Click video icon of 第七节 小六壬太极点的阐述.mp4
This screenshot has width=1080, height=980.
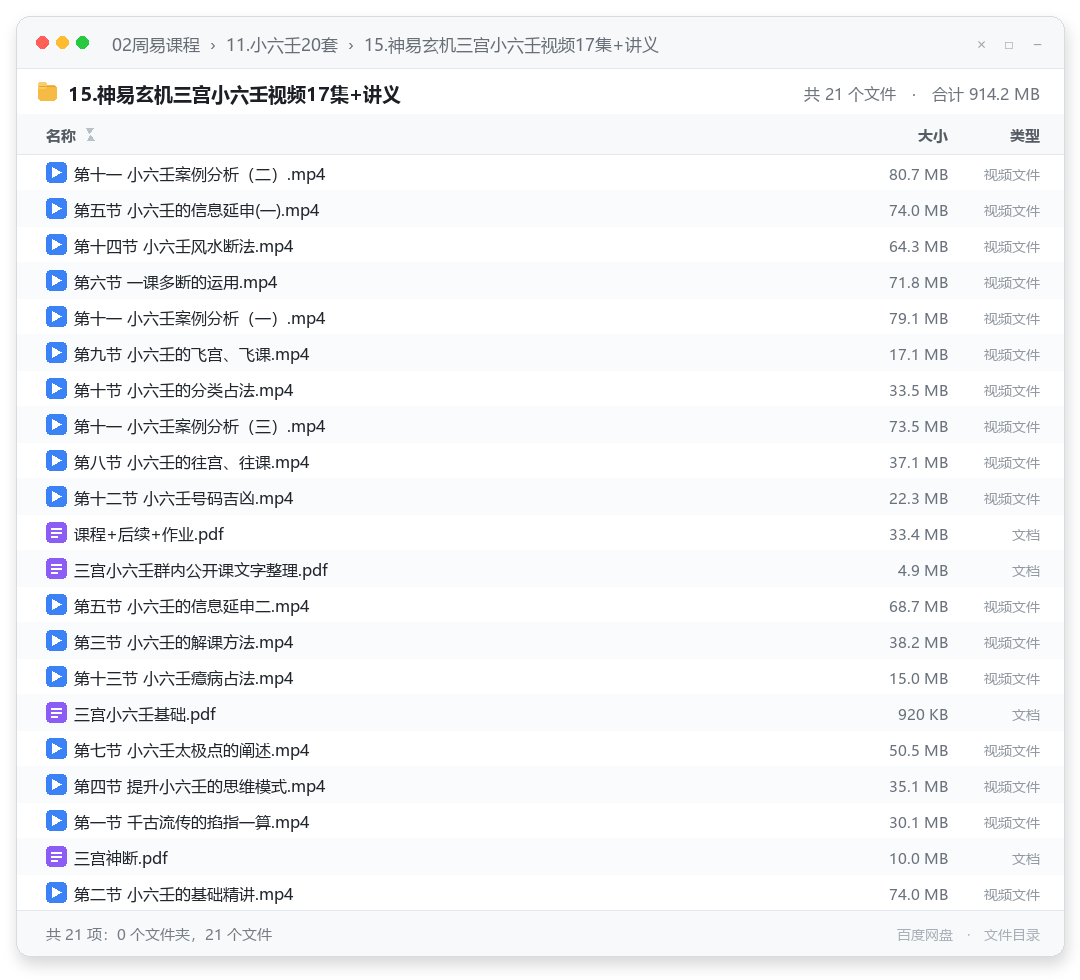pos(56,749)
